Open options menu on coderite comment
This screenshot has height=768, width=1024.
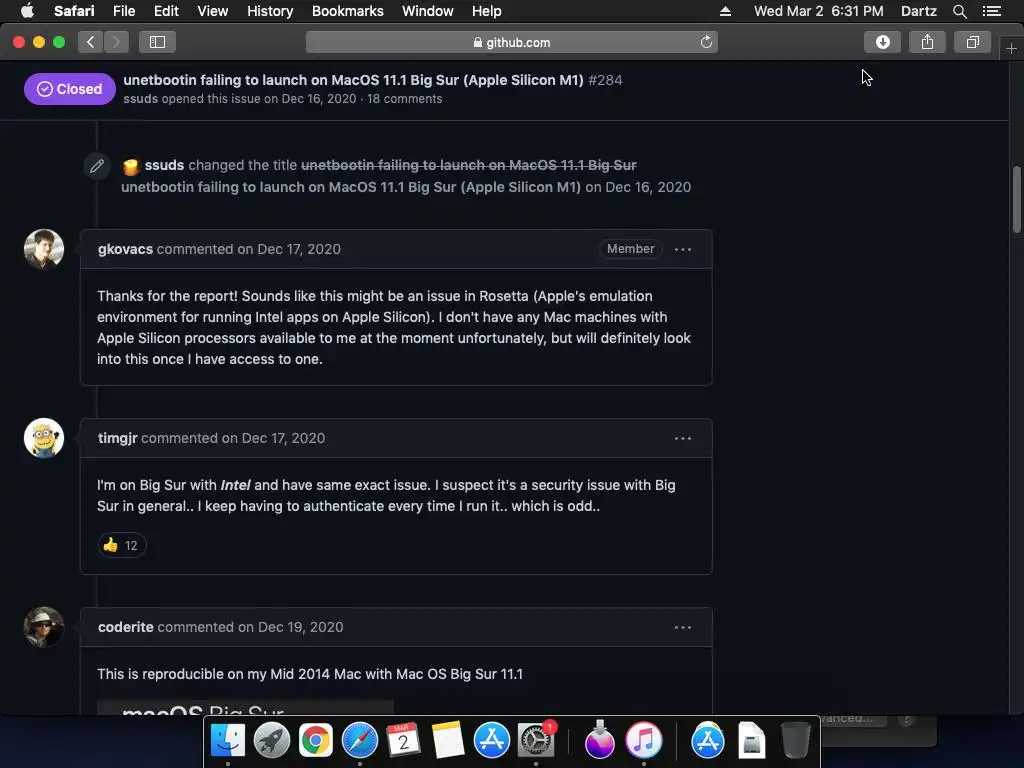point(682,627)
